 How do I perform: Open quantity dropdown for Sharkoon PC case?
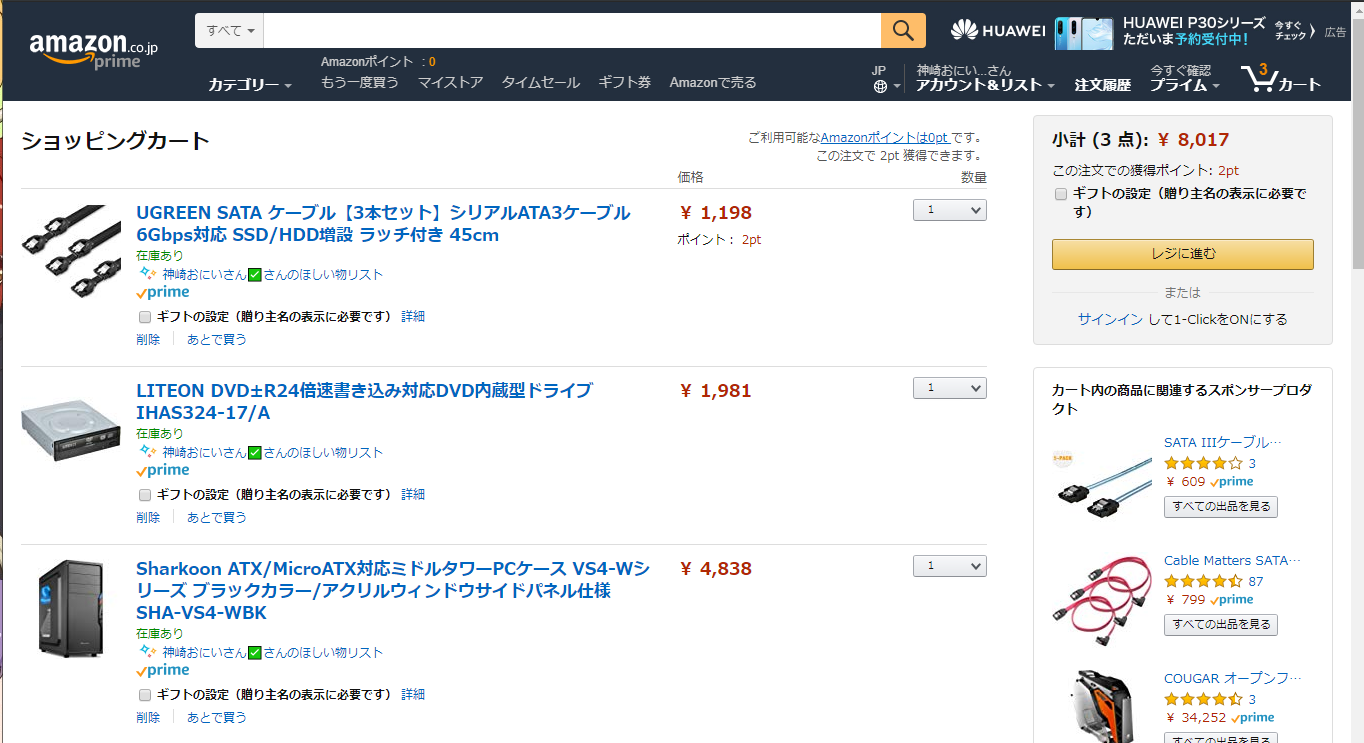(x=949, y=566)
